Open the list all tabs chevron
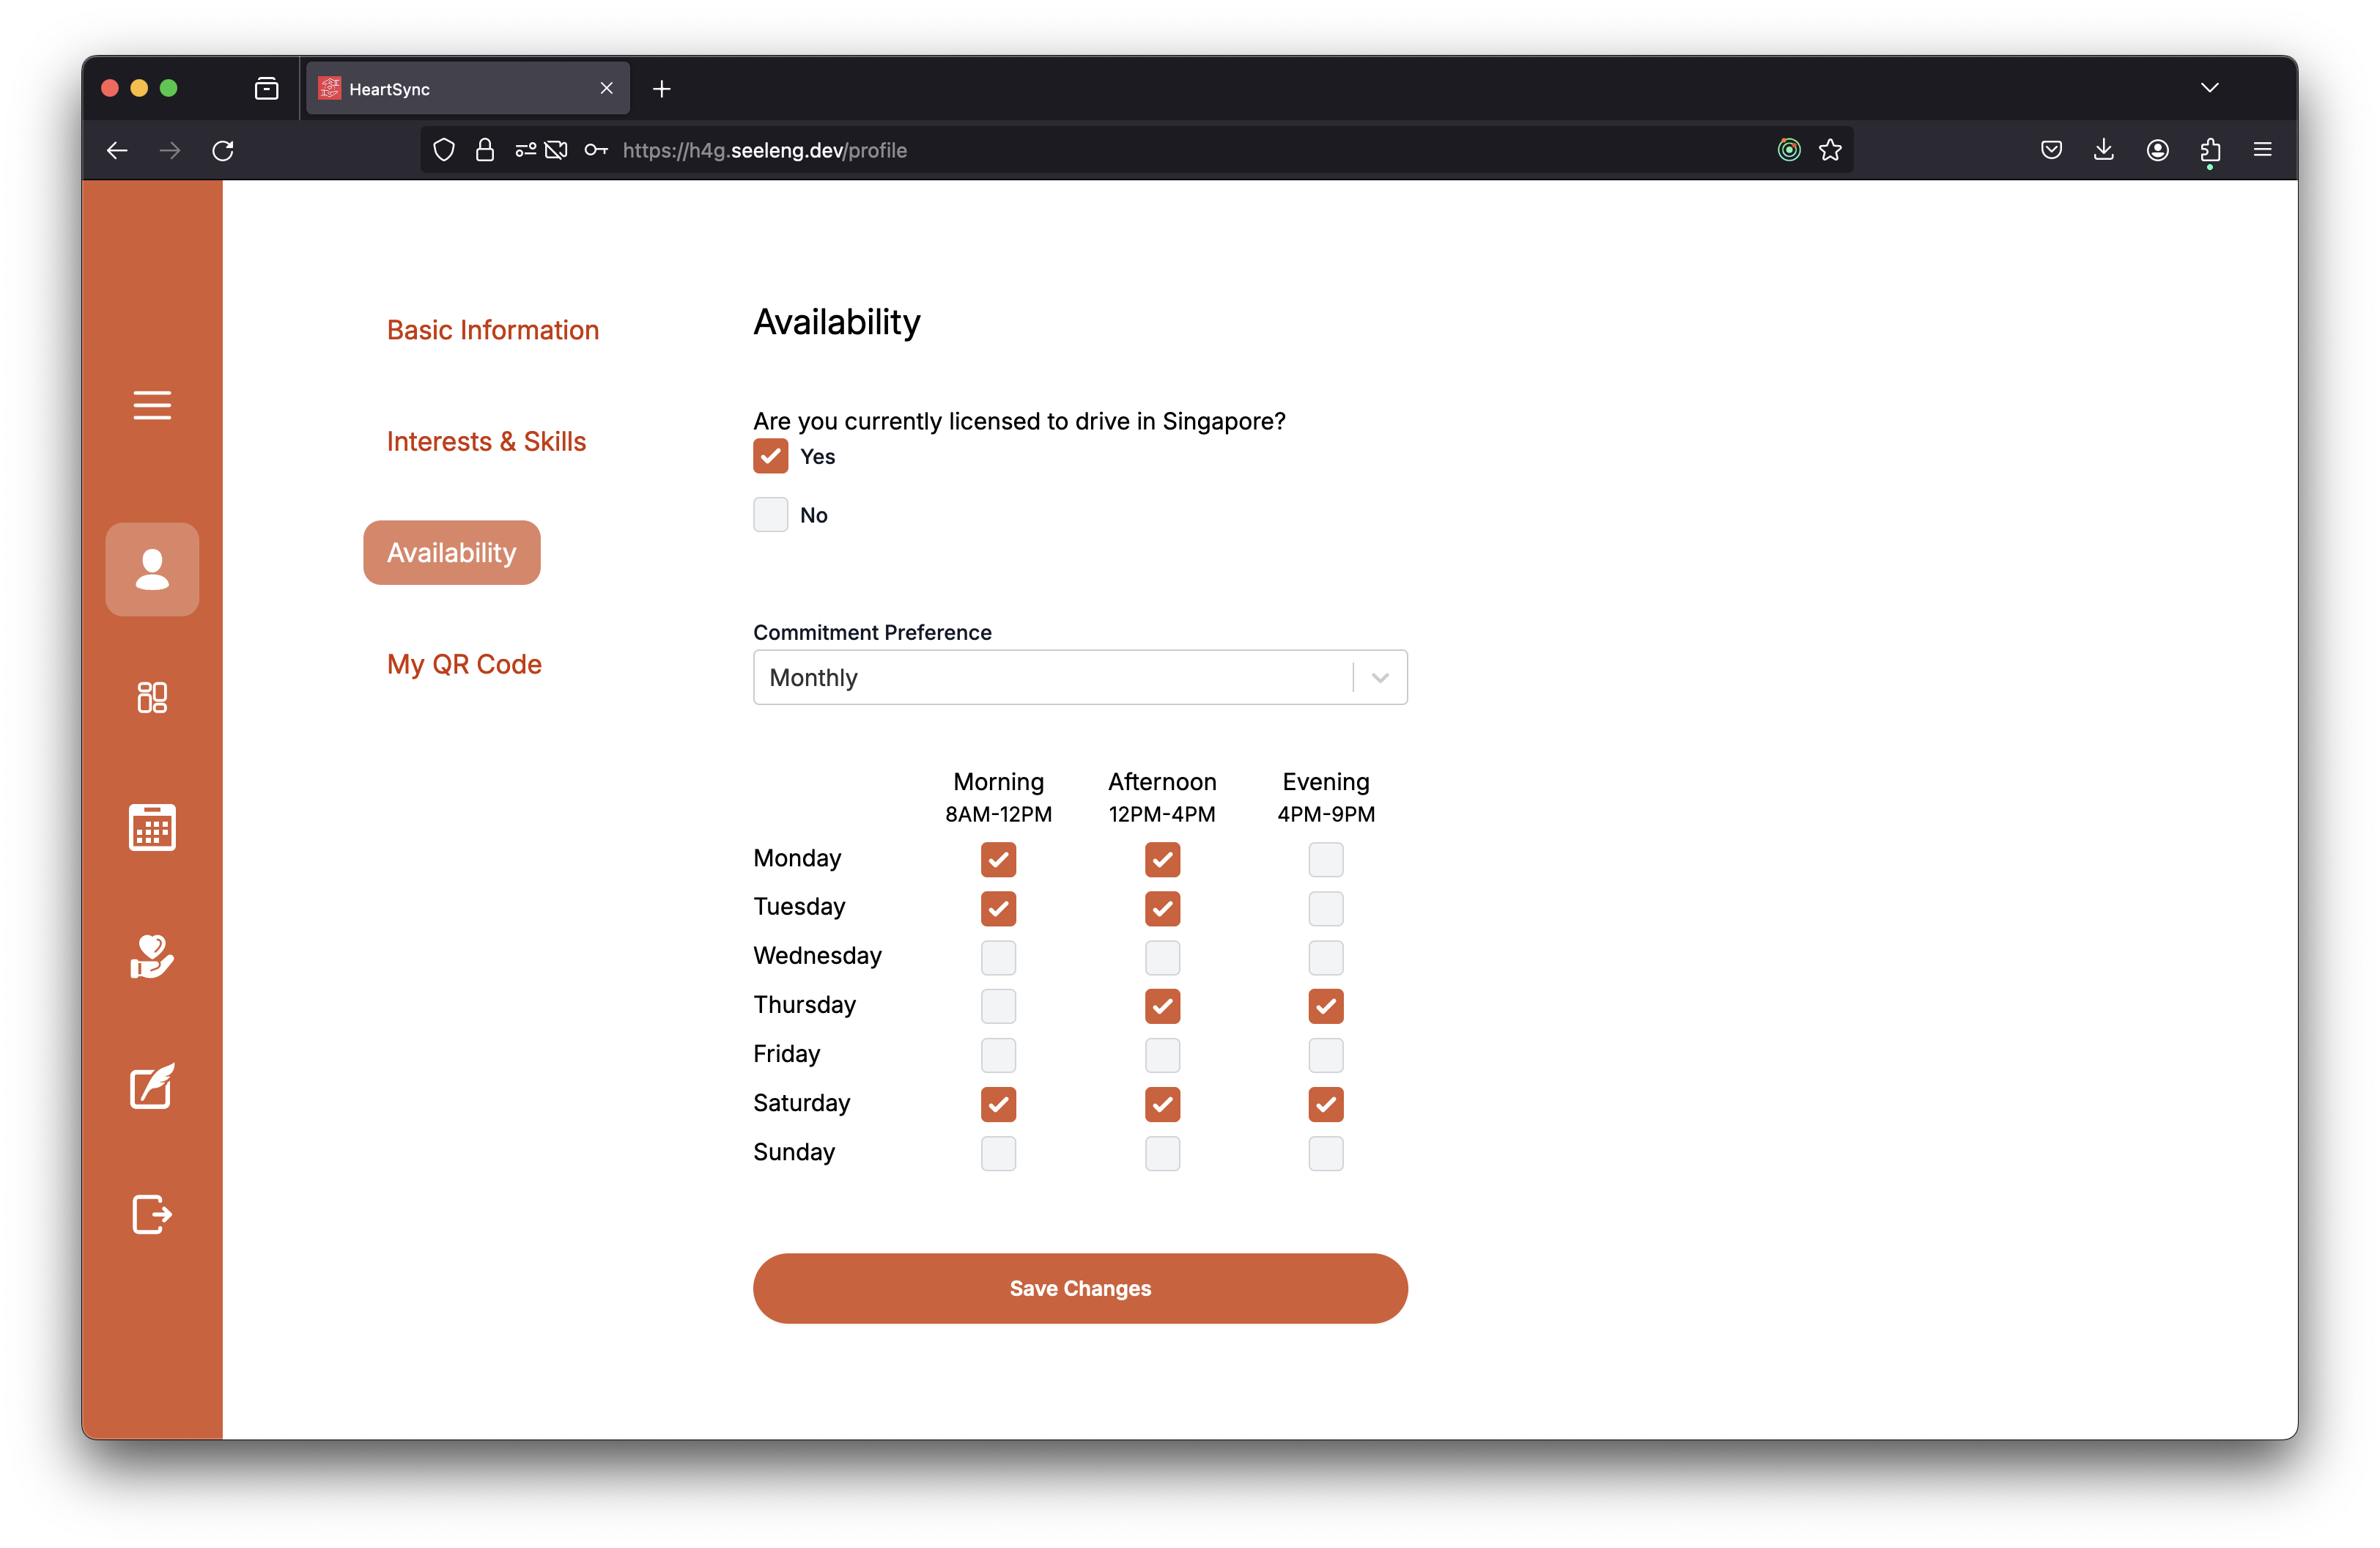Viewport: 2380px width, 1548px height. click(x=2210, y=88)
